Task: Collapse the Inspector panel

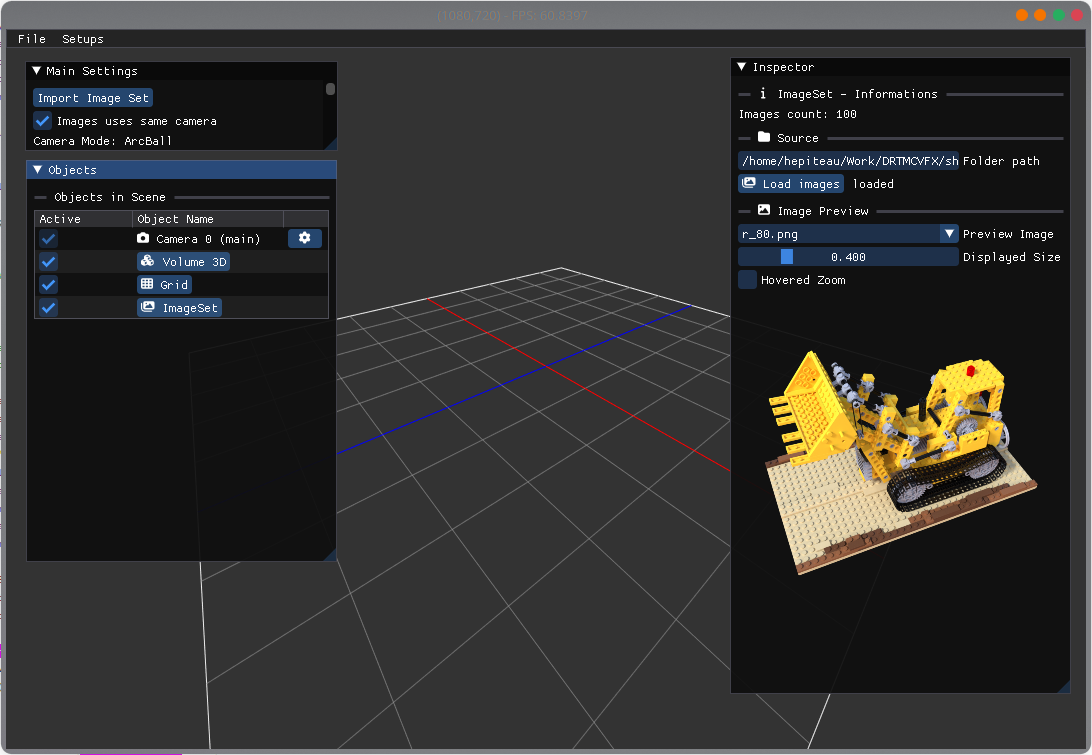Action: pyautogui.click(x=742, y=67)
